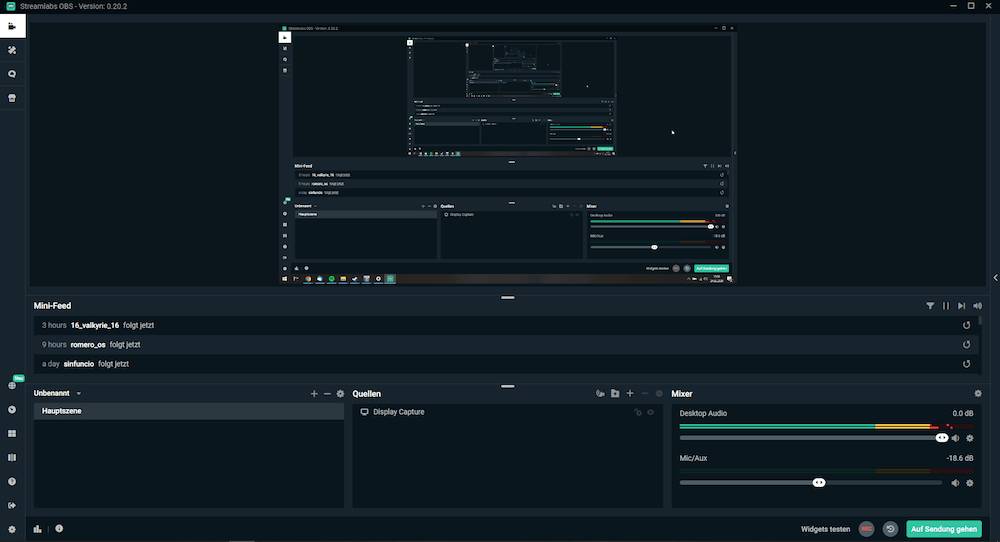This screenshot has height=542, width=1000.
Task: Click the logout arrow sidebar icon
Action: tap(12, 505)
